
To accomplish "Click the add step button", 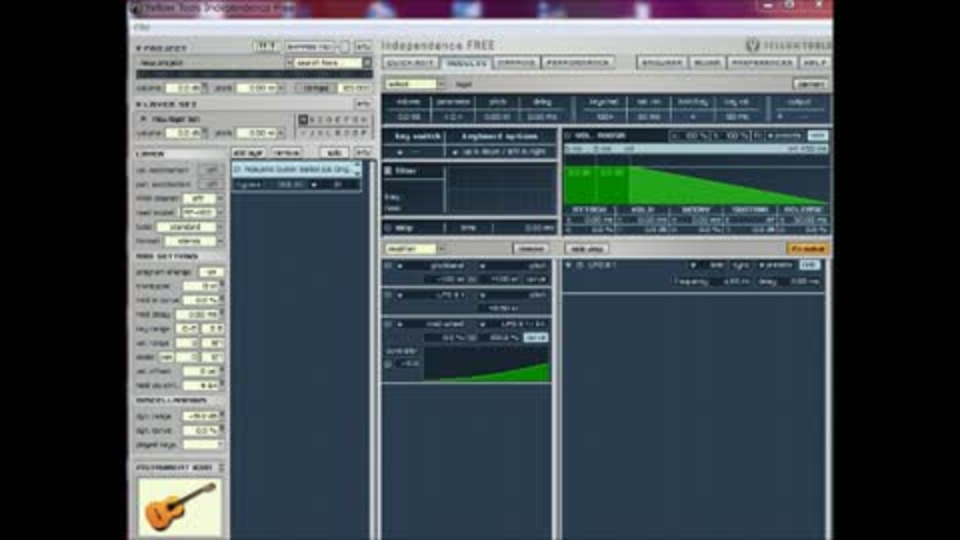I will [x=587, y=249].
